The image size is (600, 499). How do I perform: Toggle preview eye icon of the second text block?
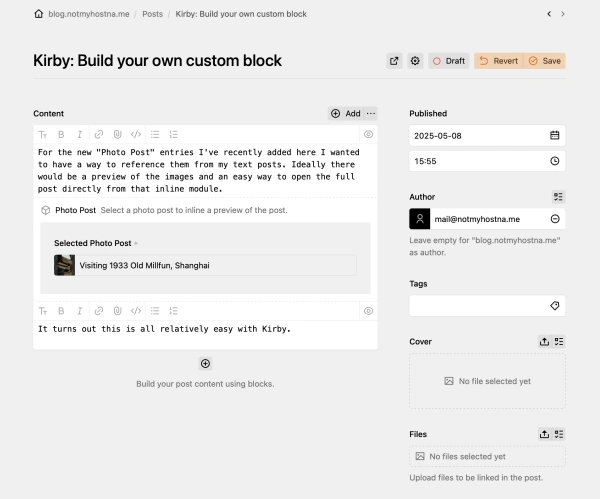368,311
